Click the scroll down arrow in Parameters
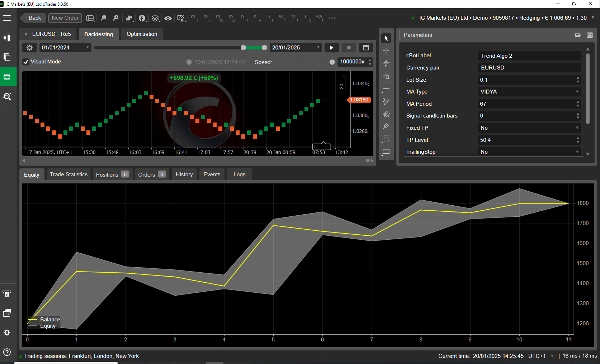This screenshot has height=364, width=600. click(x=588, y=154)
